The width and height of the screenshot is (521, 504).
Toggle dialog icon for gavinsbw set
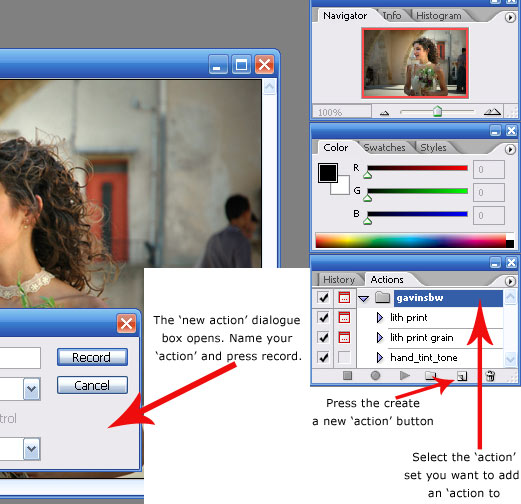tap(344, 297)
